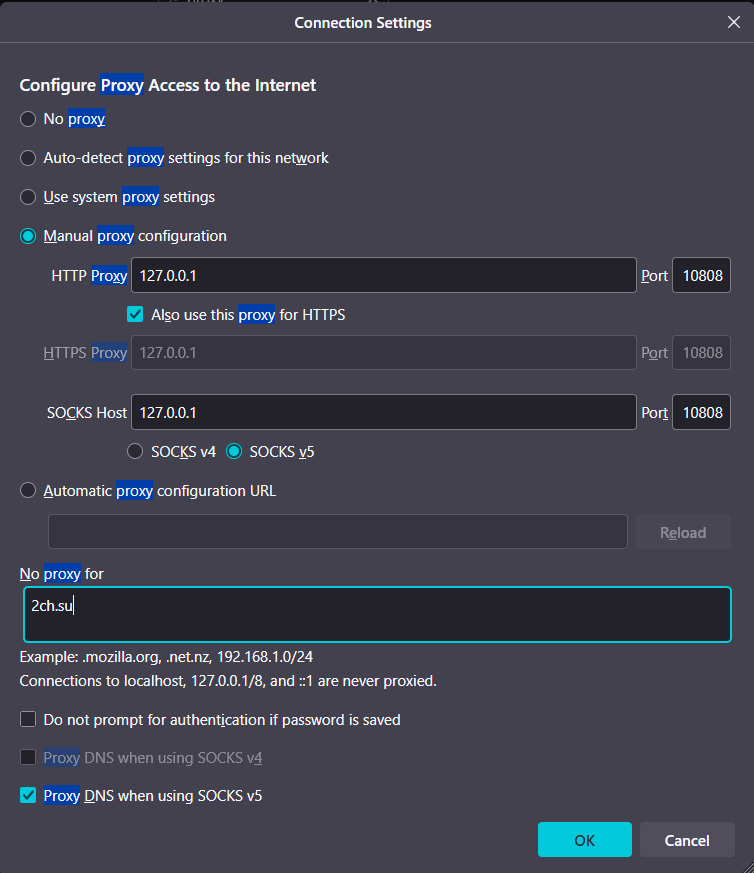Click the Cancel button
Image resolution: width=754 pixels, height=873 pixels.
coord(687,840)
